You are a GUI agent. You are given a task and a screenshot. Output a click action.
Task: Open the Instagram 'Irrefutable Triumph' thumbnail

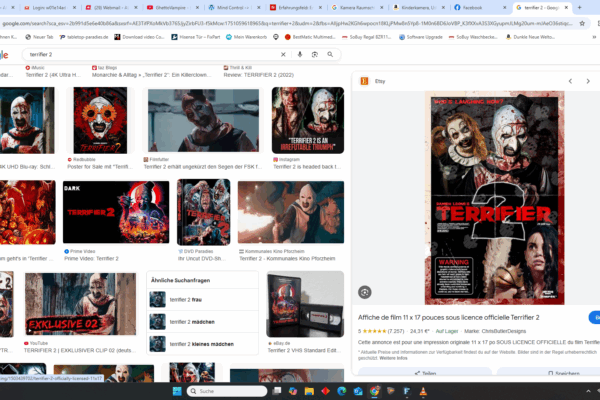[x=308, y=120]
